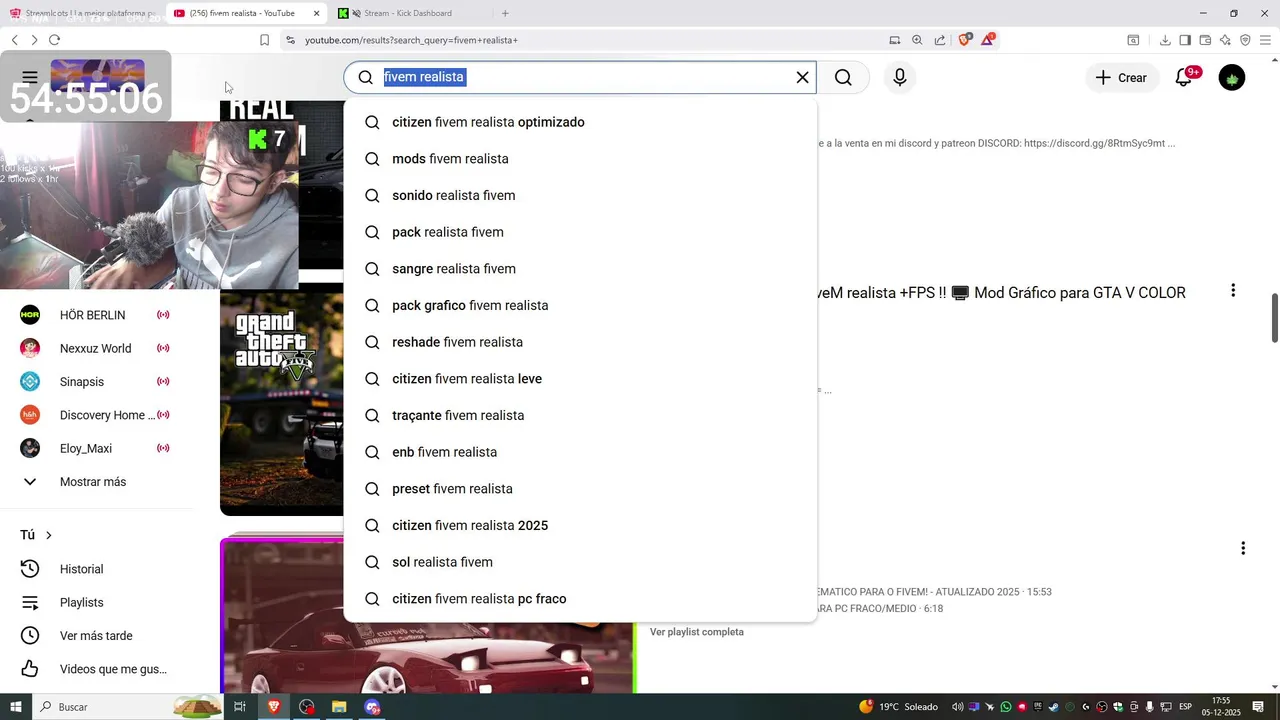Open Brave Rewards triangle icon
This screenshot has width=1280, height=720.
click(x=988, y=40)
